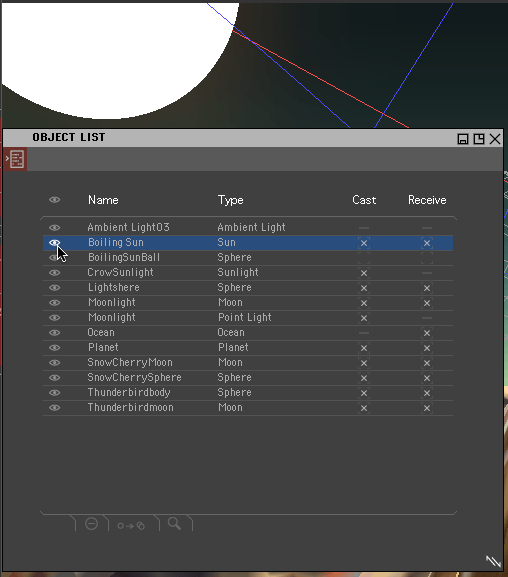
Task: Toggle all visibility via header eye icon
Action: pos(54,200)
